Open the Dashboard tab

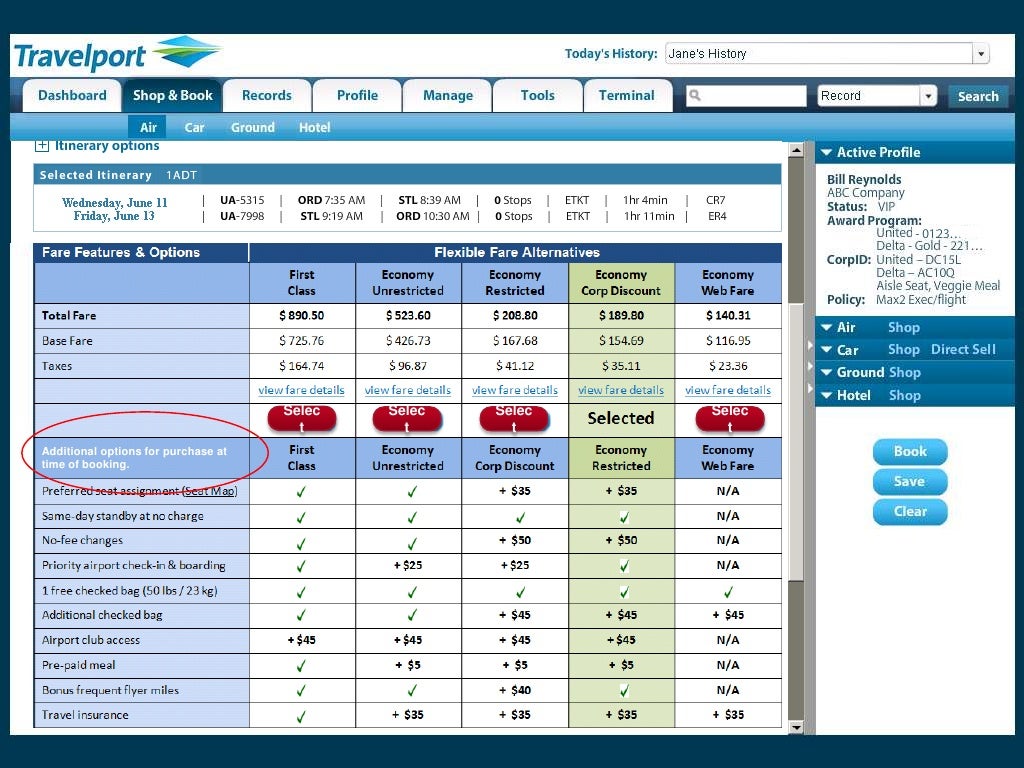(x=72, y=95)
